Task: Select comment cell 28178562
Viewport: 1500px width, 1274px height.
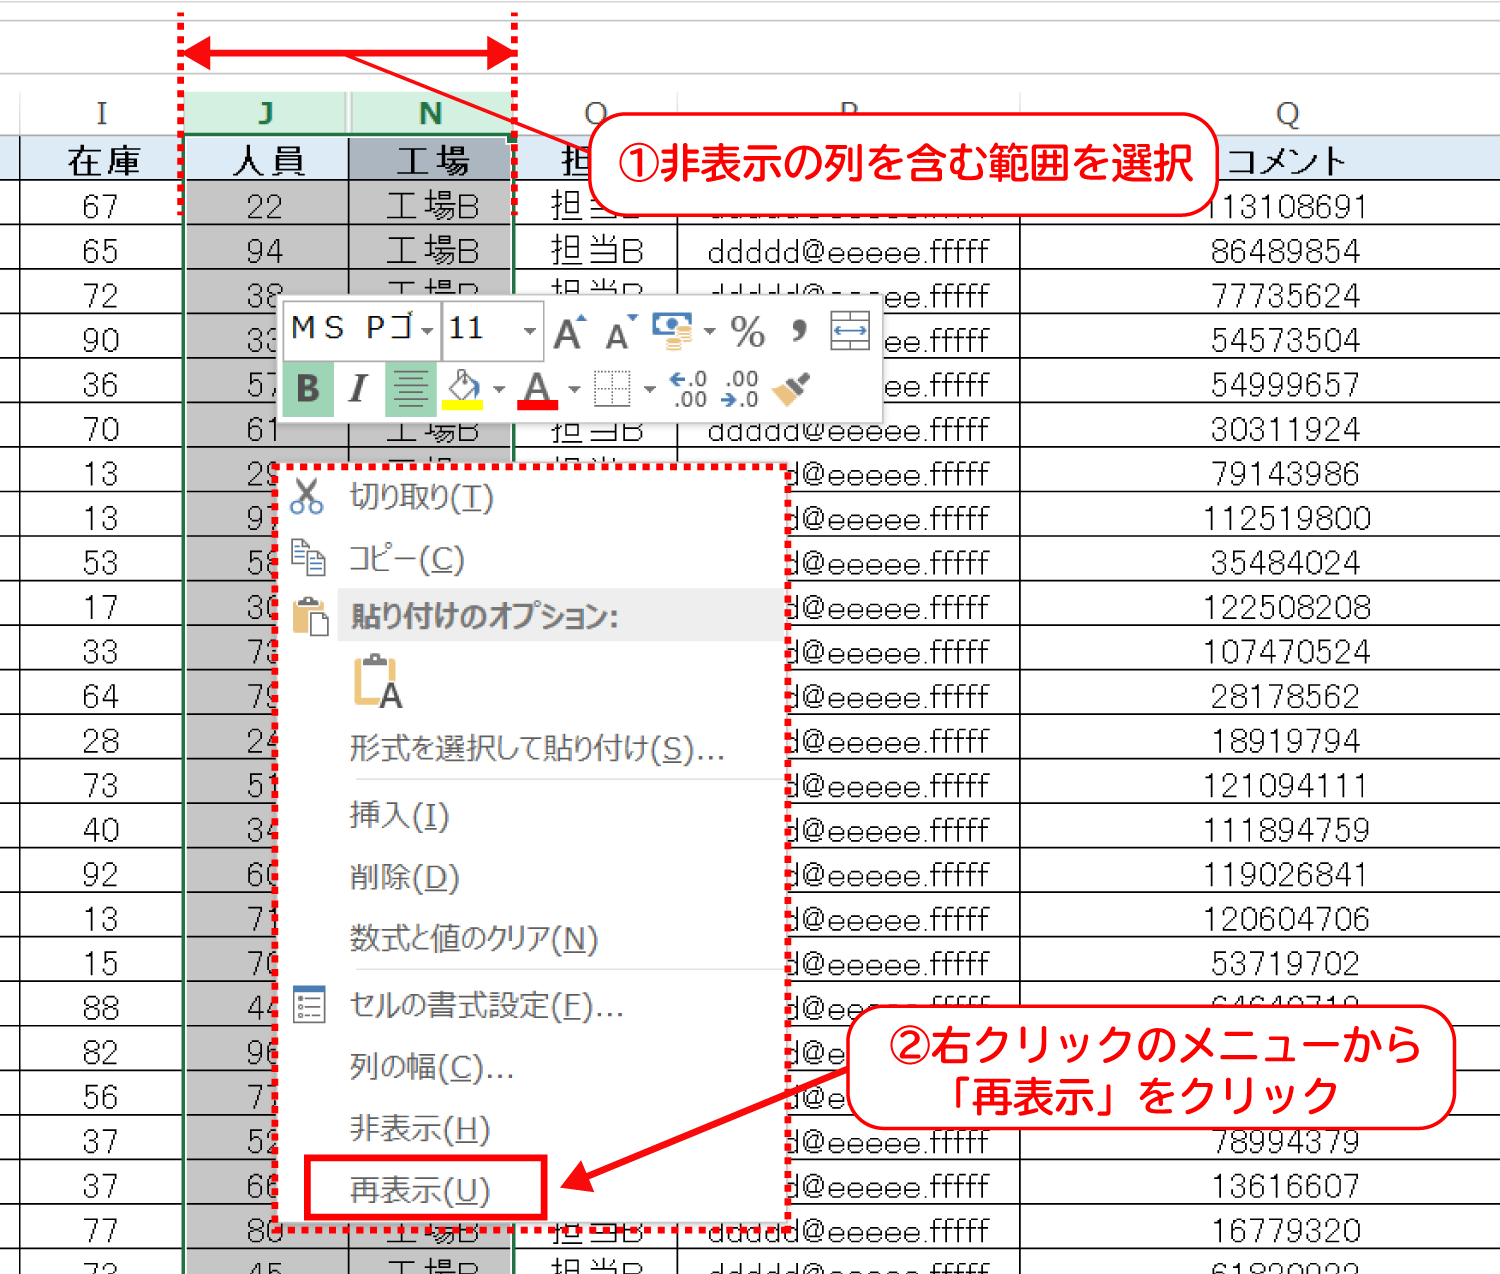Action: tap(1286, 696)
